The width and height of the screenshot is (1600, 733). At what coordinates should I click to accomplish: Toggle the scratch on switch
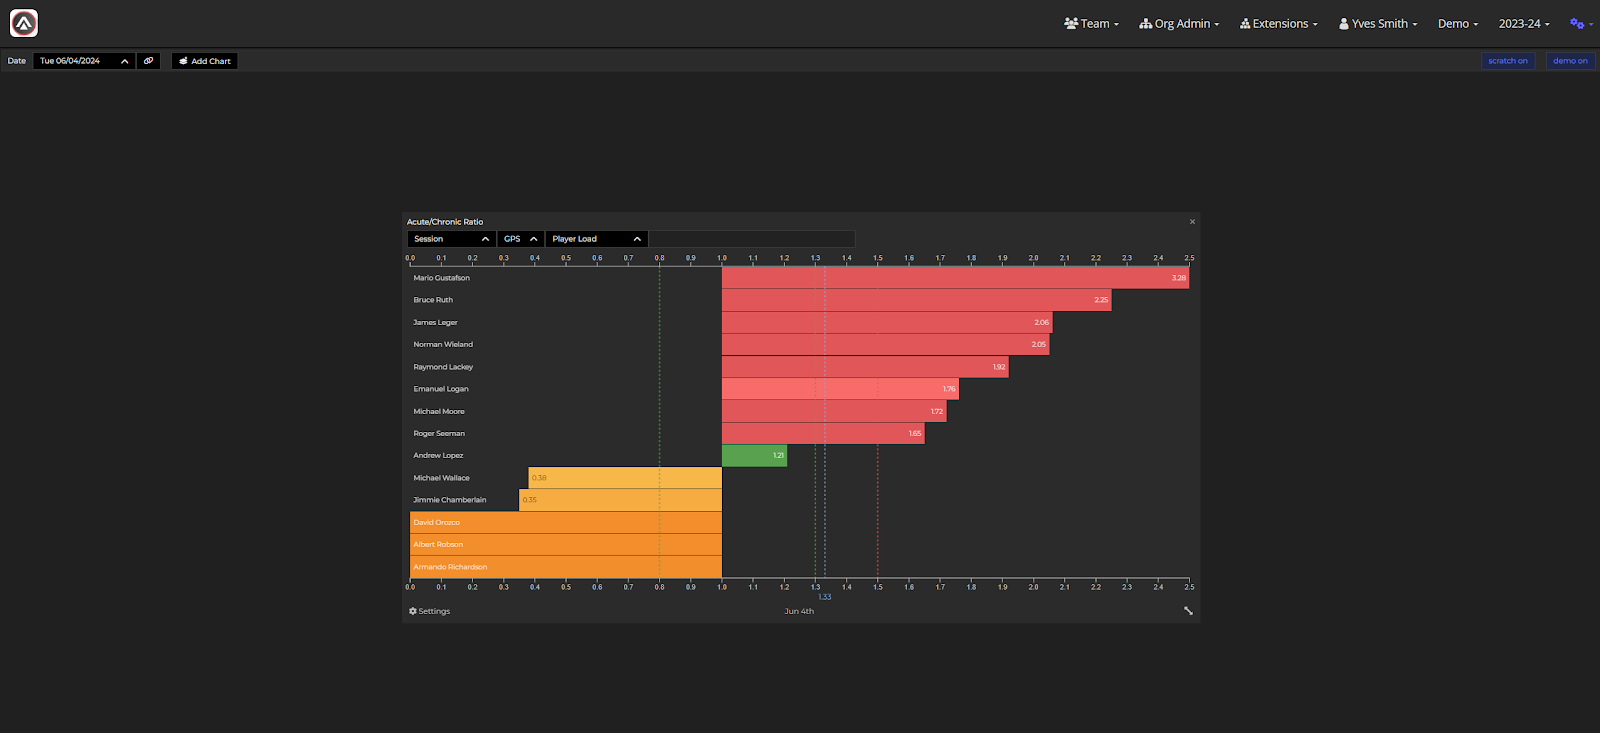(x=1508, y=61)
